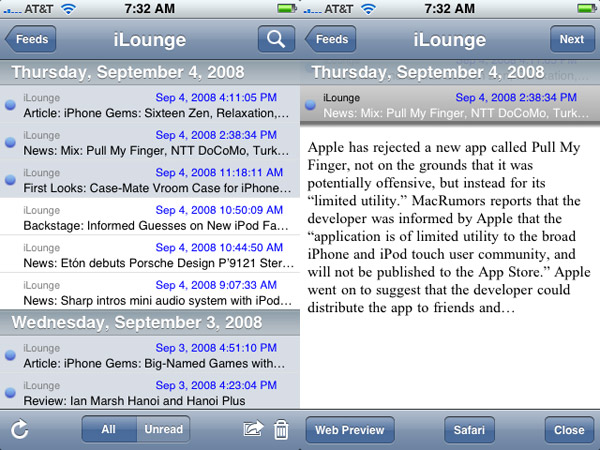Open iPhone Gems: Big-Named Games article

click(150, 355)
